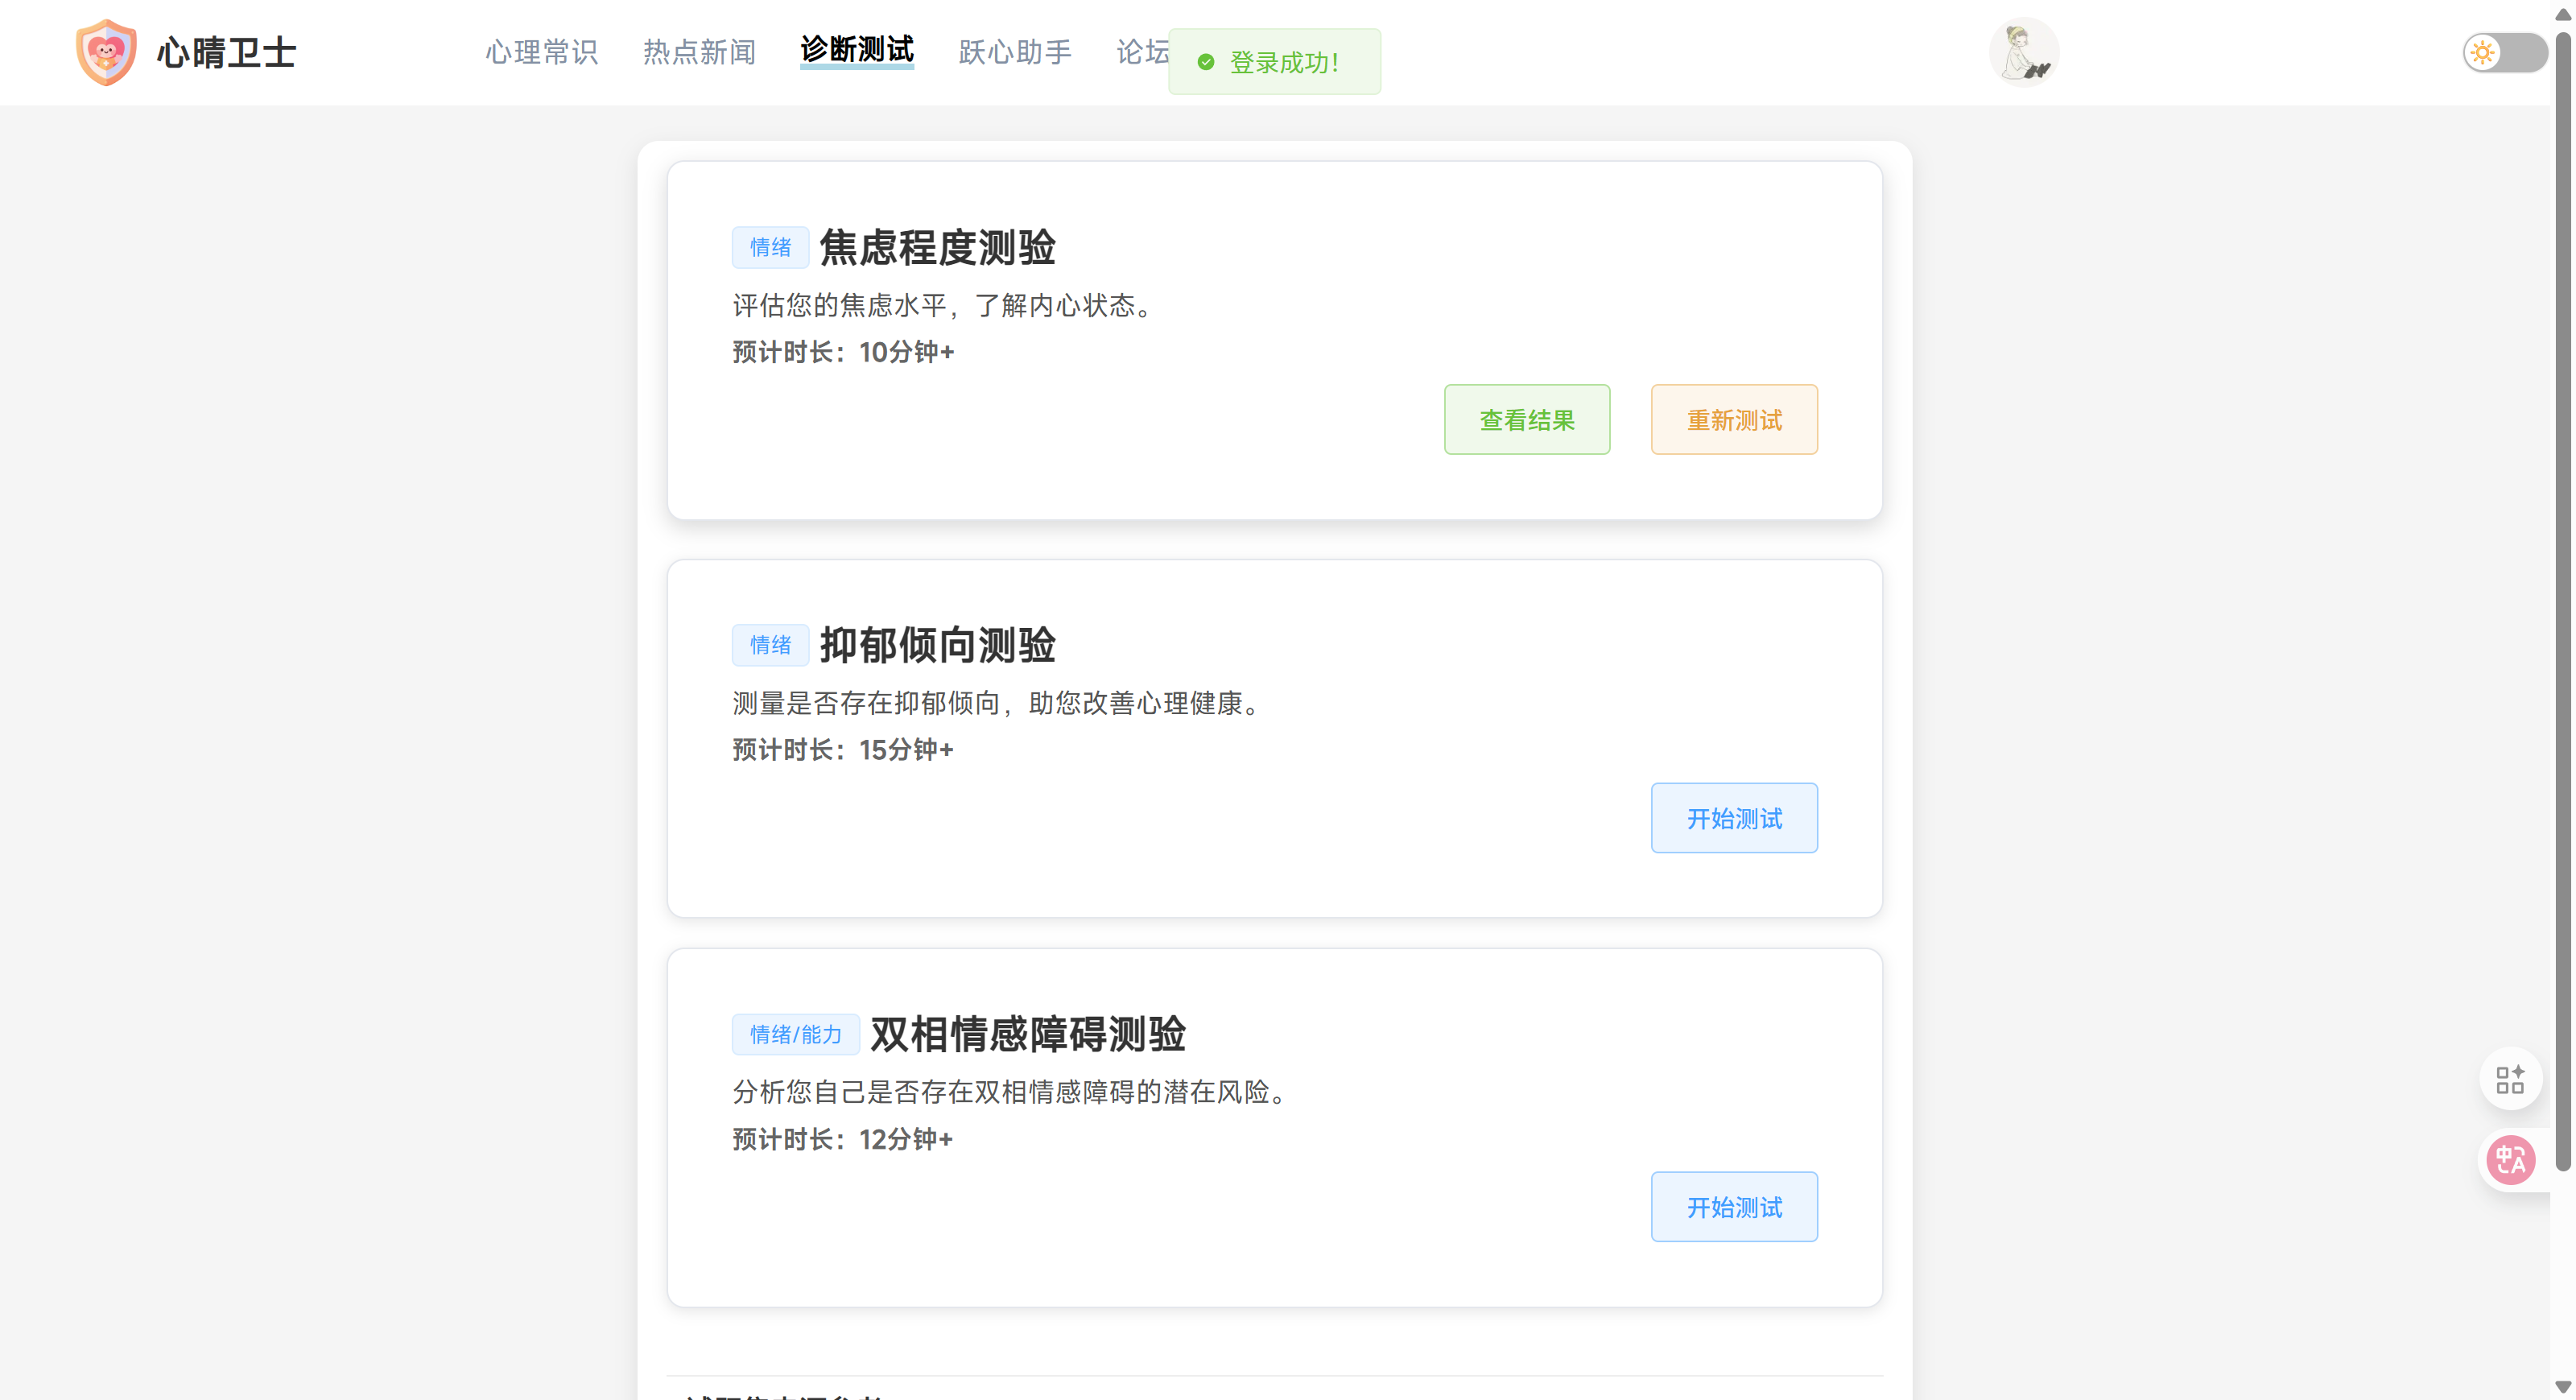This screenshot has width=2576, height=1400.
Task: Click the 心晴卫士 site title text
Action: point(227,52)
